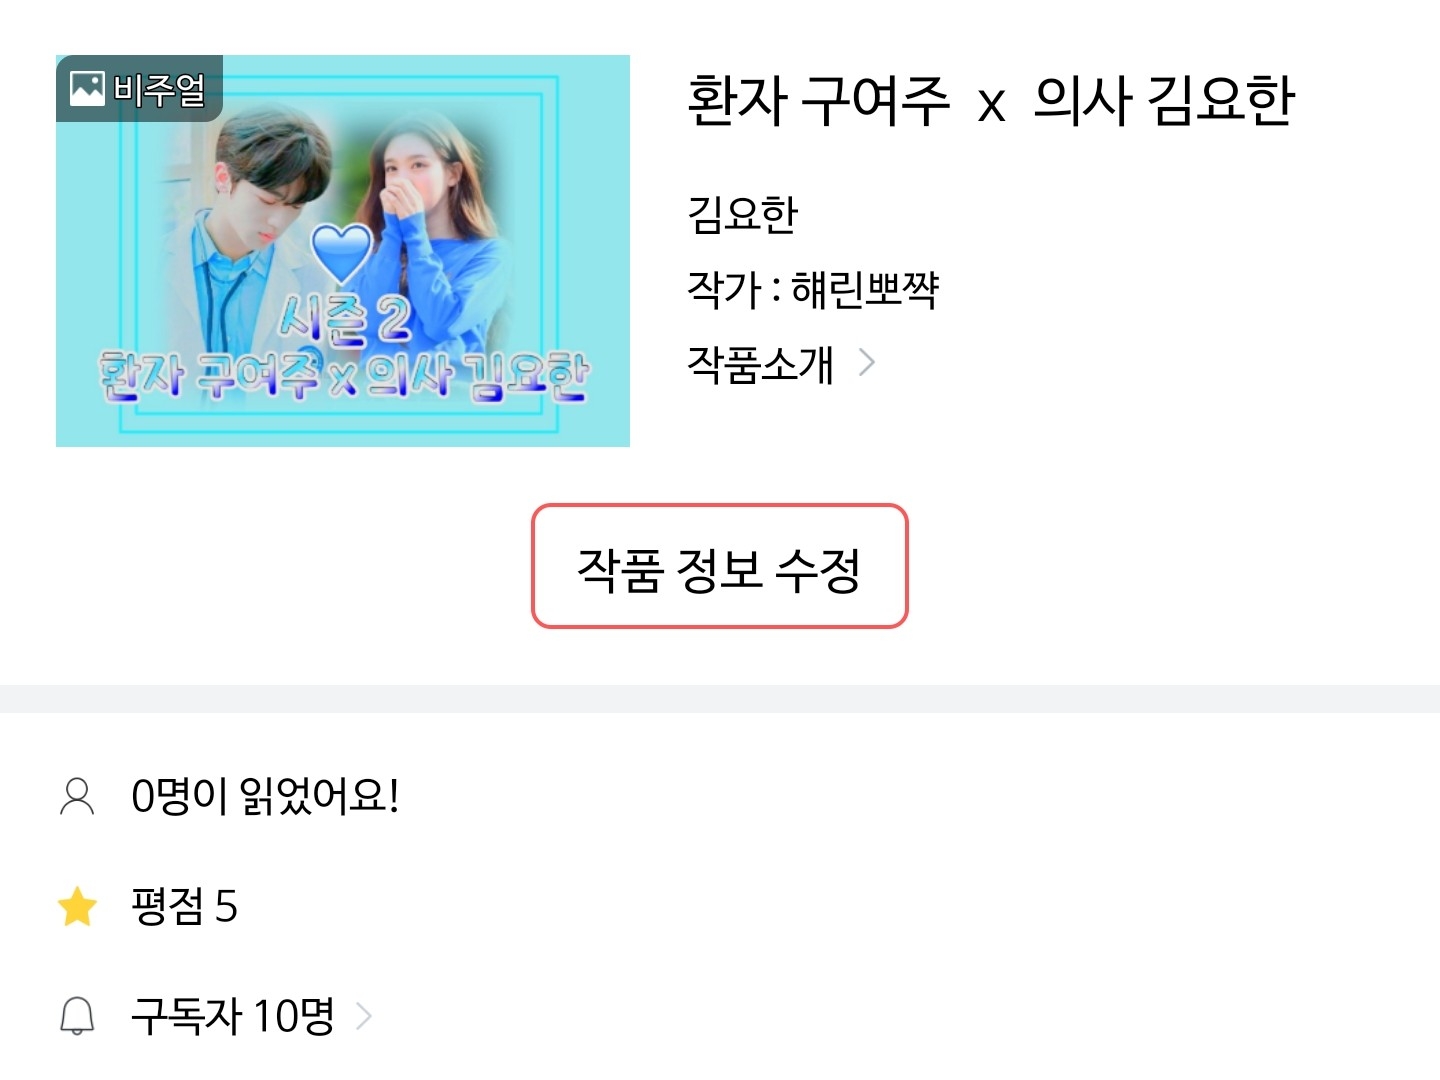Expand 작품소개 with its chevron arrow
This screenshot has height=1080, width=1440.
[x=867, y=363]
